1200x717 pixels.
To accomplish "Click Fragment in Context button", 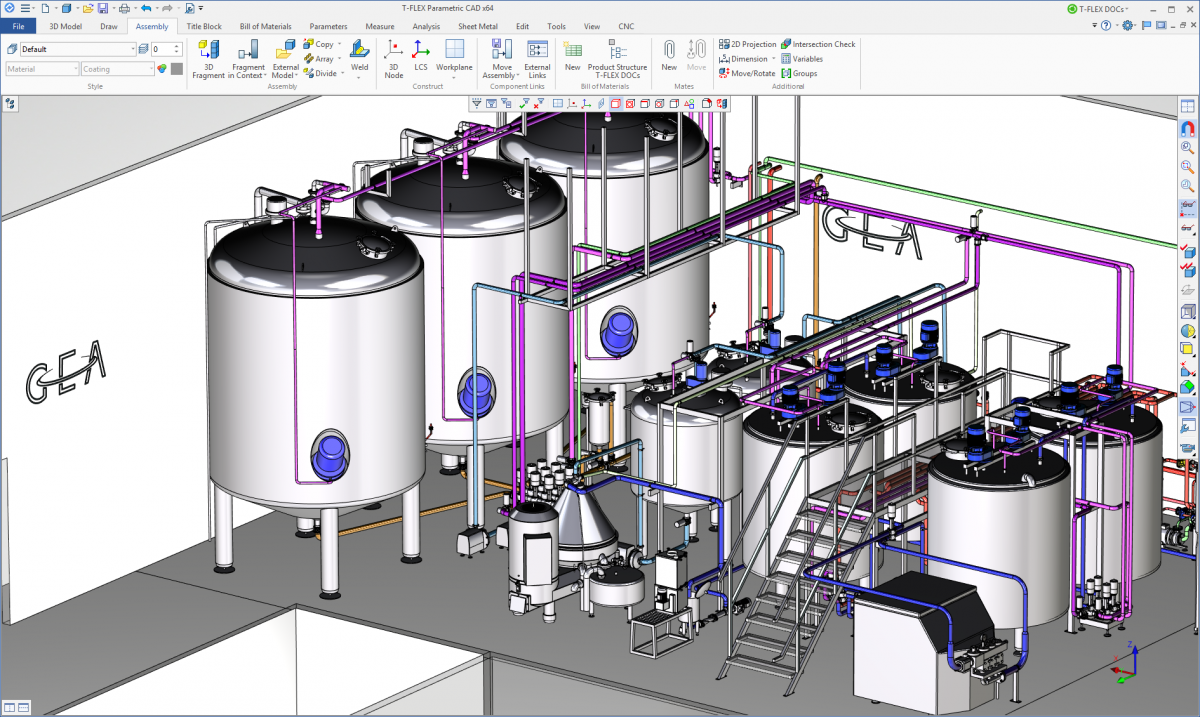I will (x=248, y=59).
